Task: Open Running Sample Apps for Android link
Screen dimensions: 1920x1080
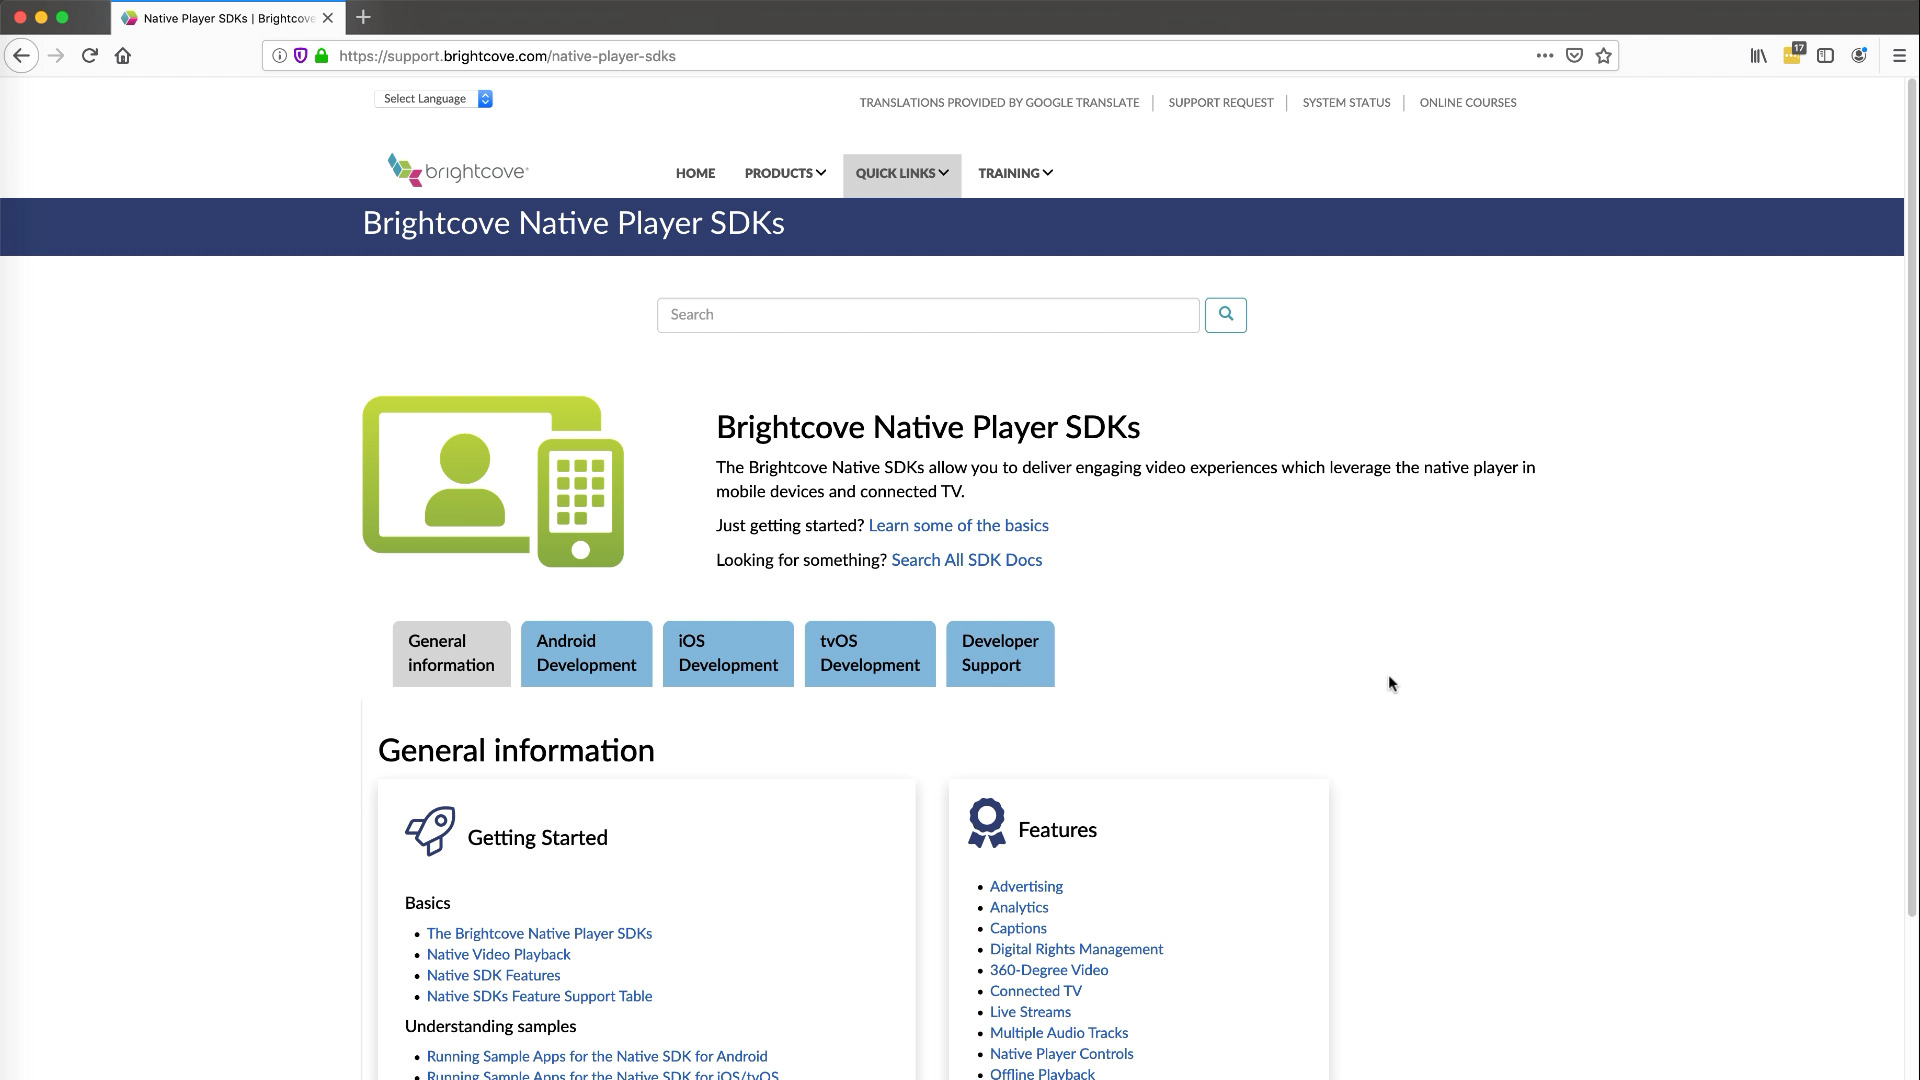Action: coord(597,1057)
